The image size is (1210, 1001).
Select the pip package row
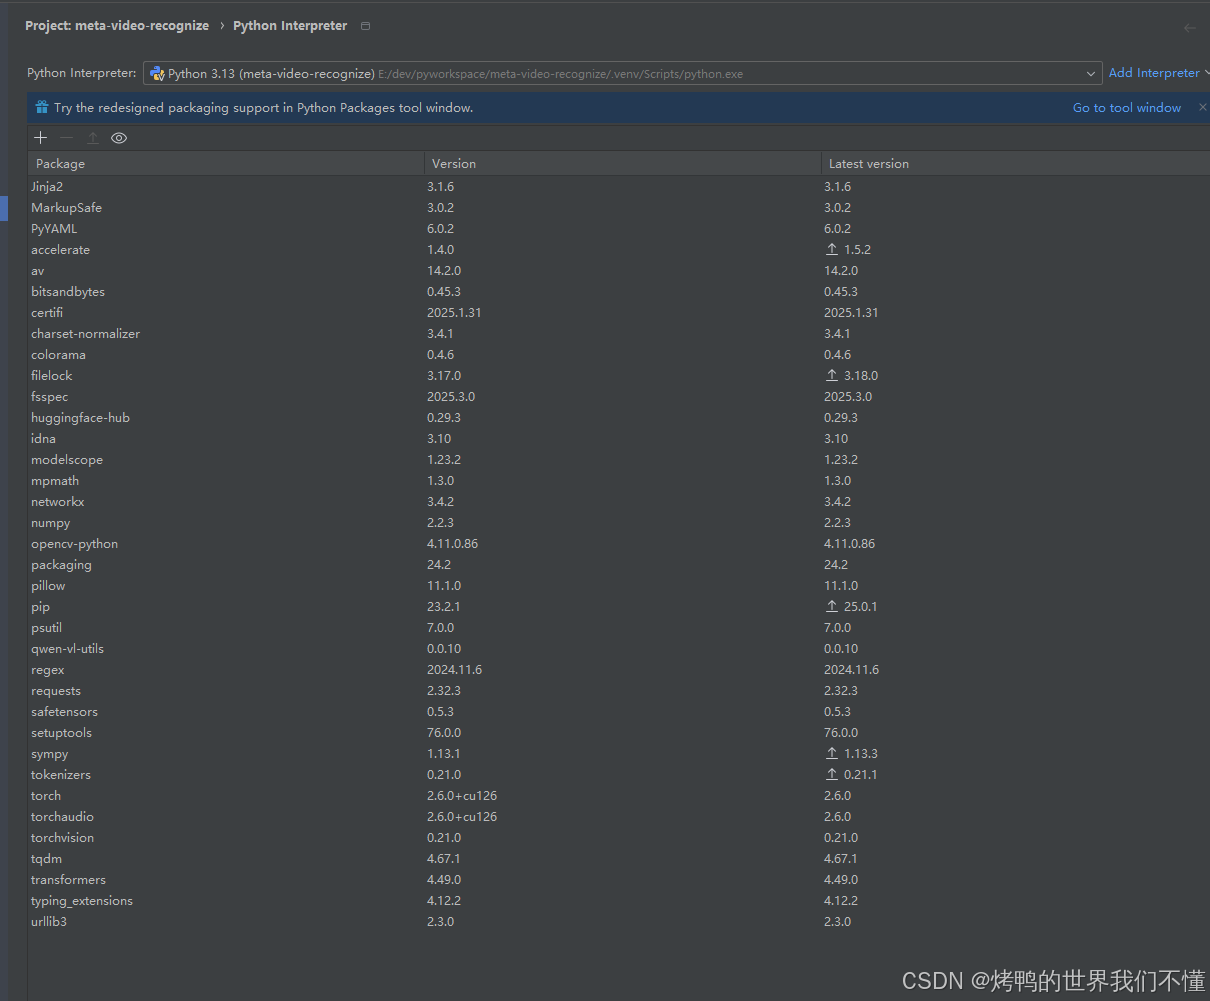tap(619, 607)
